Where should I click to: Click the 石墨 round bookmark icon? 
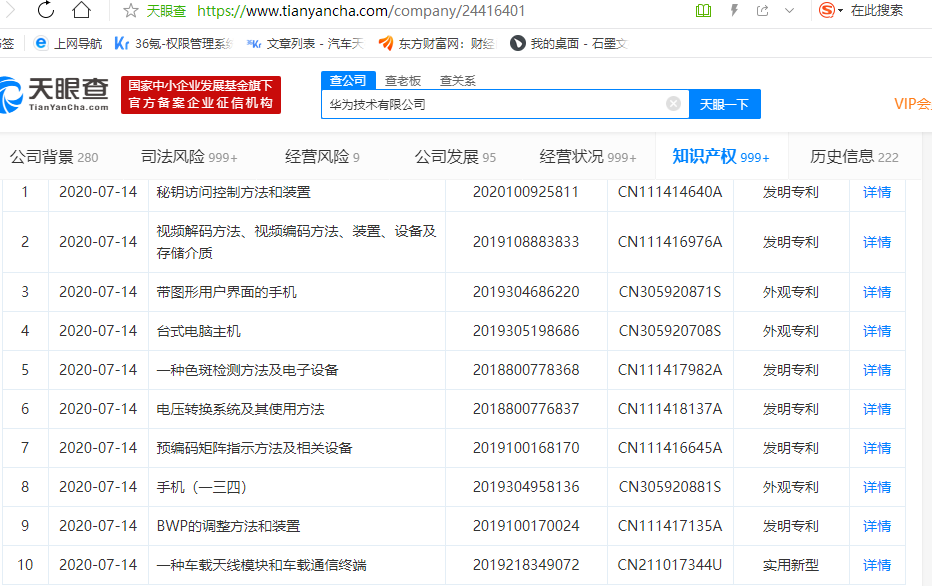coord(518,43)
